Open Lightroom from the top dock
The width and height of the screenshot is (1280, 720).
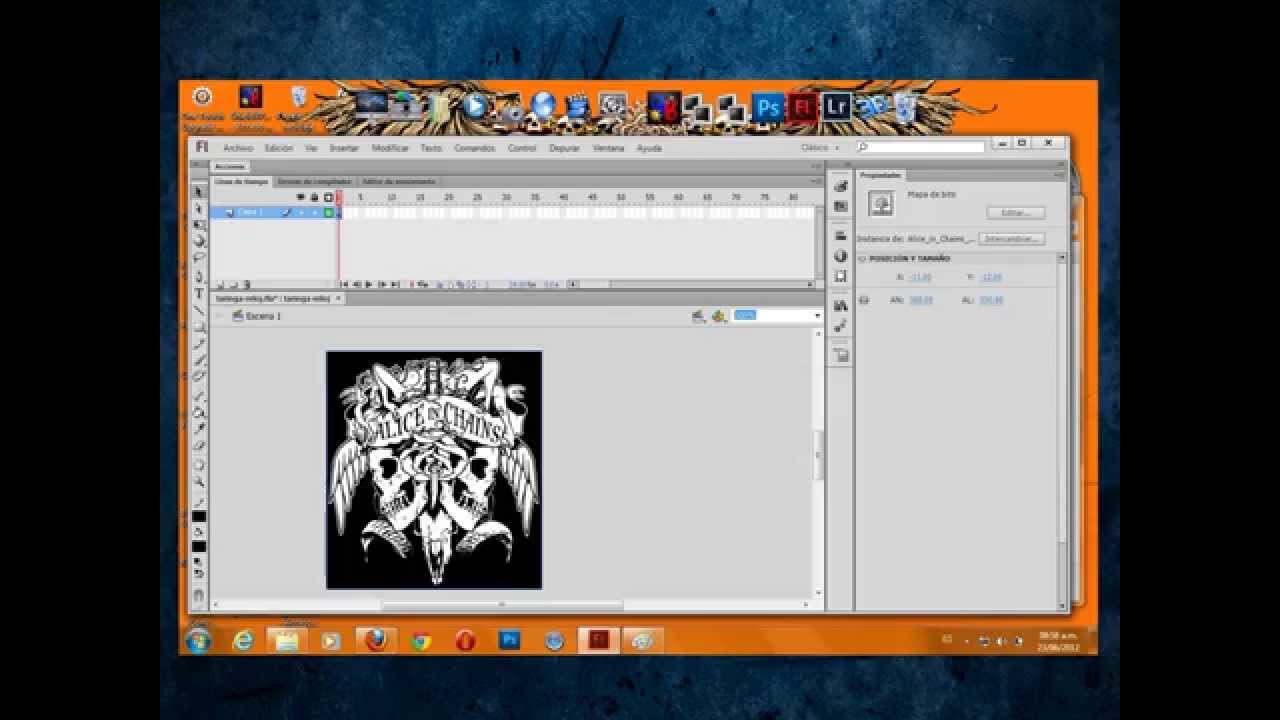click(x=836, y=107)
